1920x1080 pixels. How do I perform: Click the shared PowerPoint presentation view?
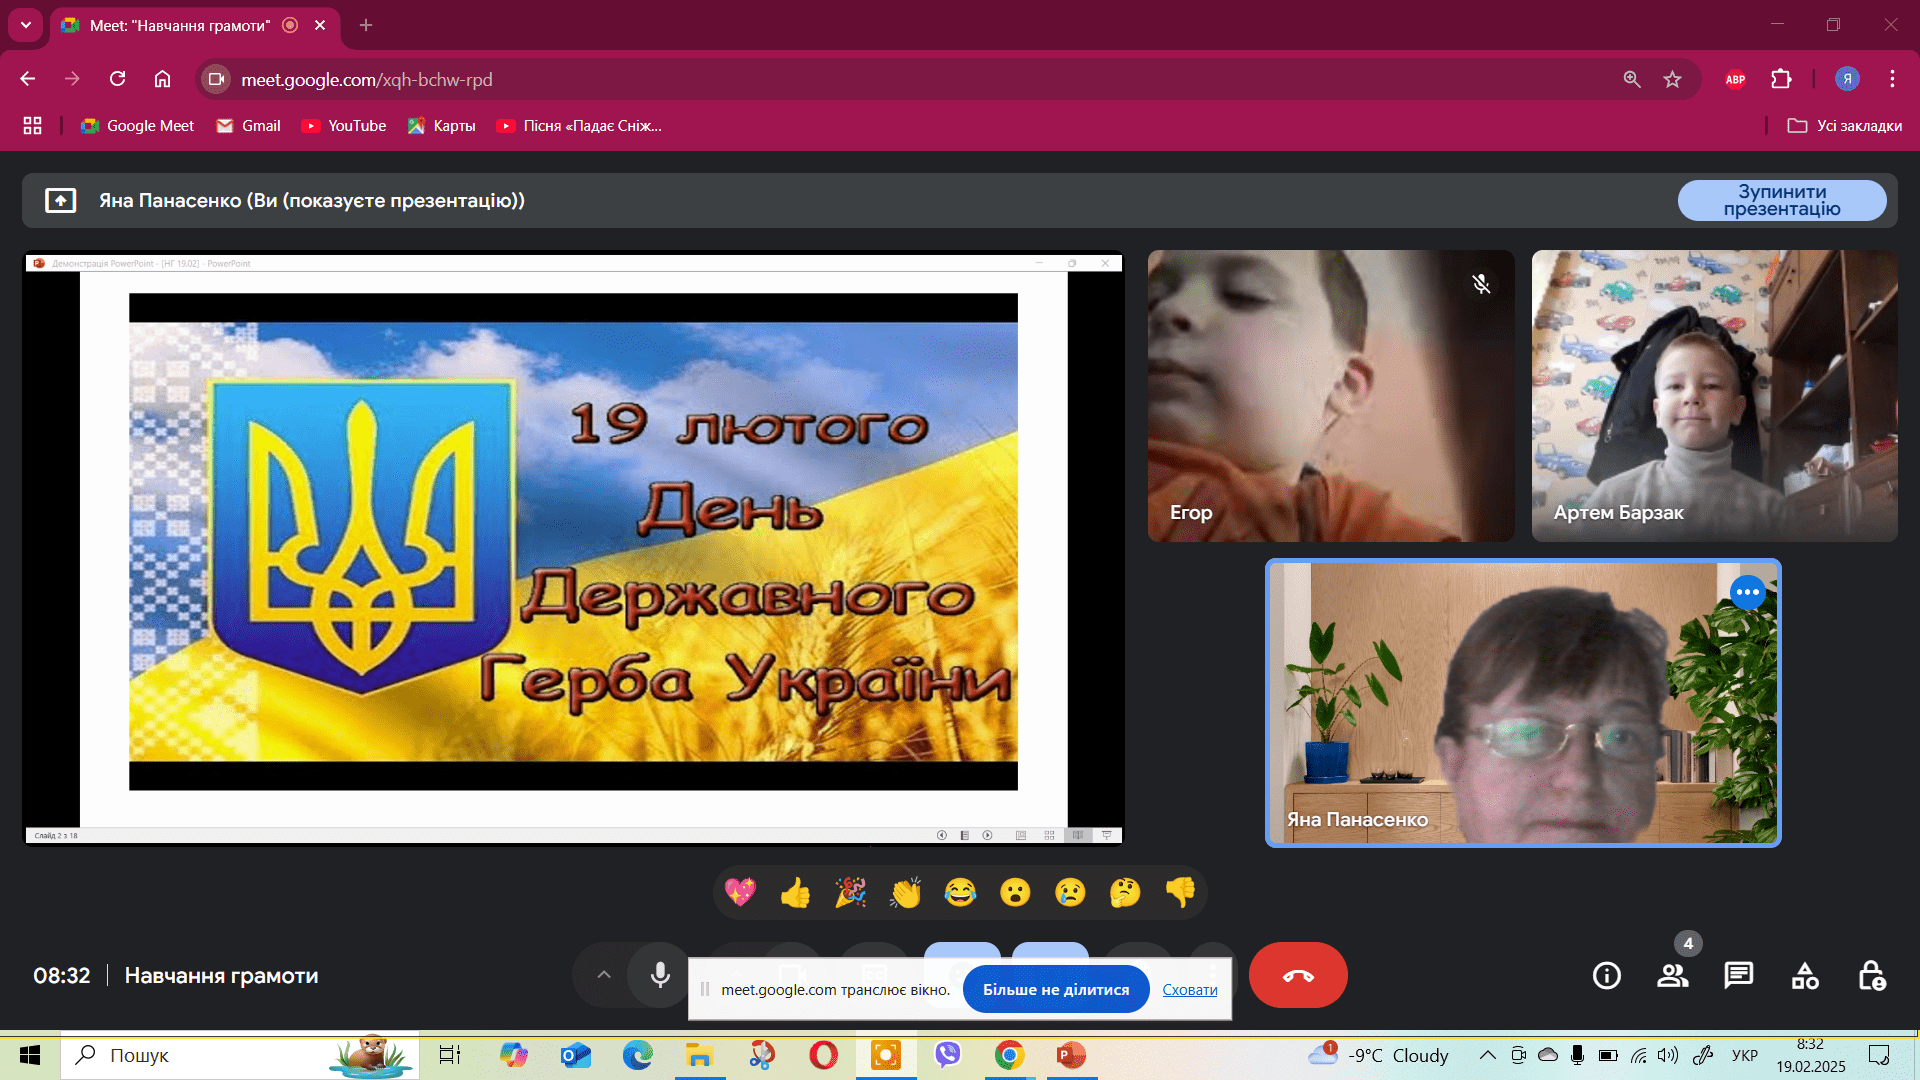574,548
